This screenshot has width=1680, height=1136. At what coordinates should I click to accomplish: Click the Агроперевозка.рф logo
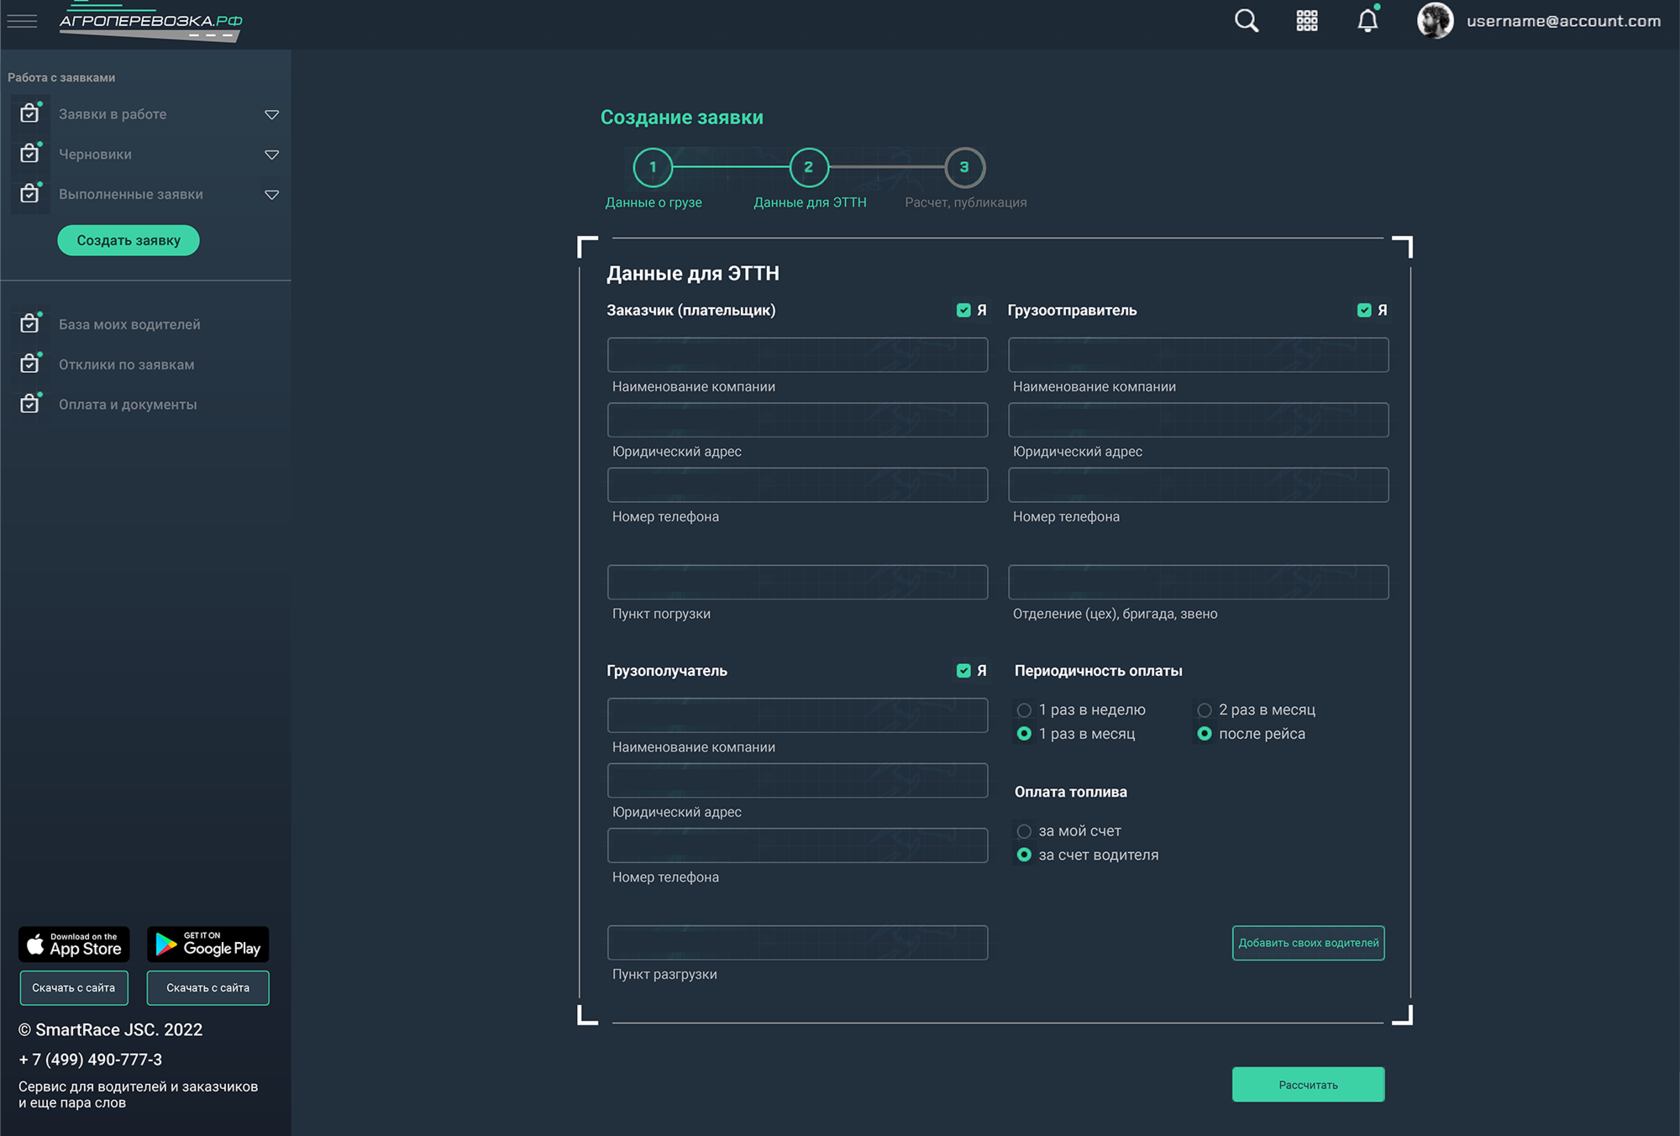(151, 21)
